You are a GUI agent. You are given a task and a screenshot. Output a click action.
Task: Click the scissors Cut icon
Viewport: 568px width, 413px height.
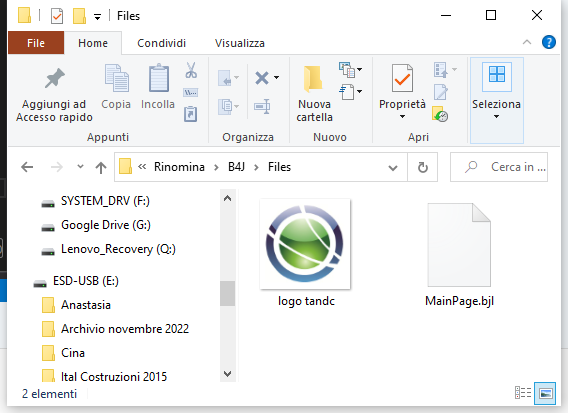pos(191,70)
